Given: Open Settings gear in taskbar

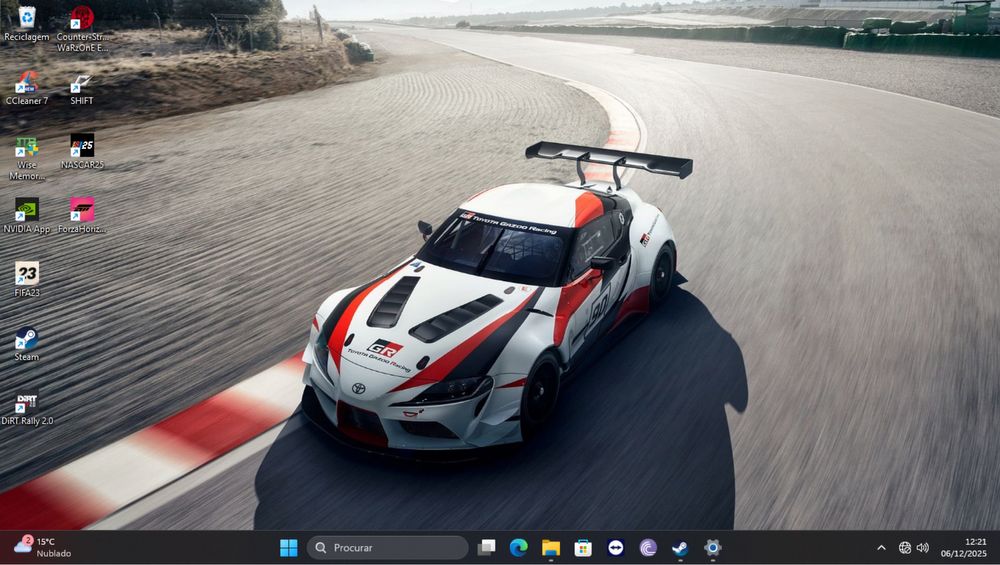Looking at the screenshot, I should [x=712, y=548].
